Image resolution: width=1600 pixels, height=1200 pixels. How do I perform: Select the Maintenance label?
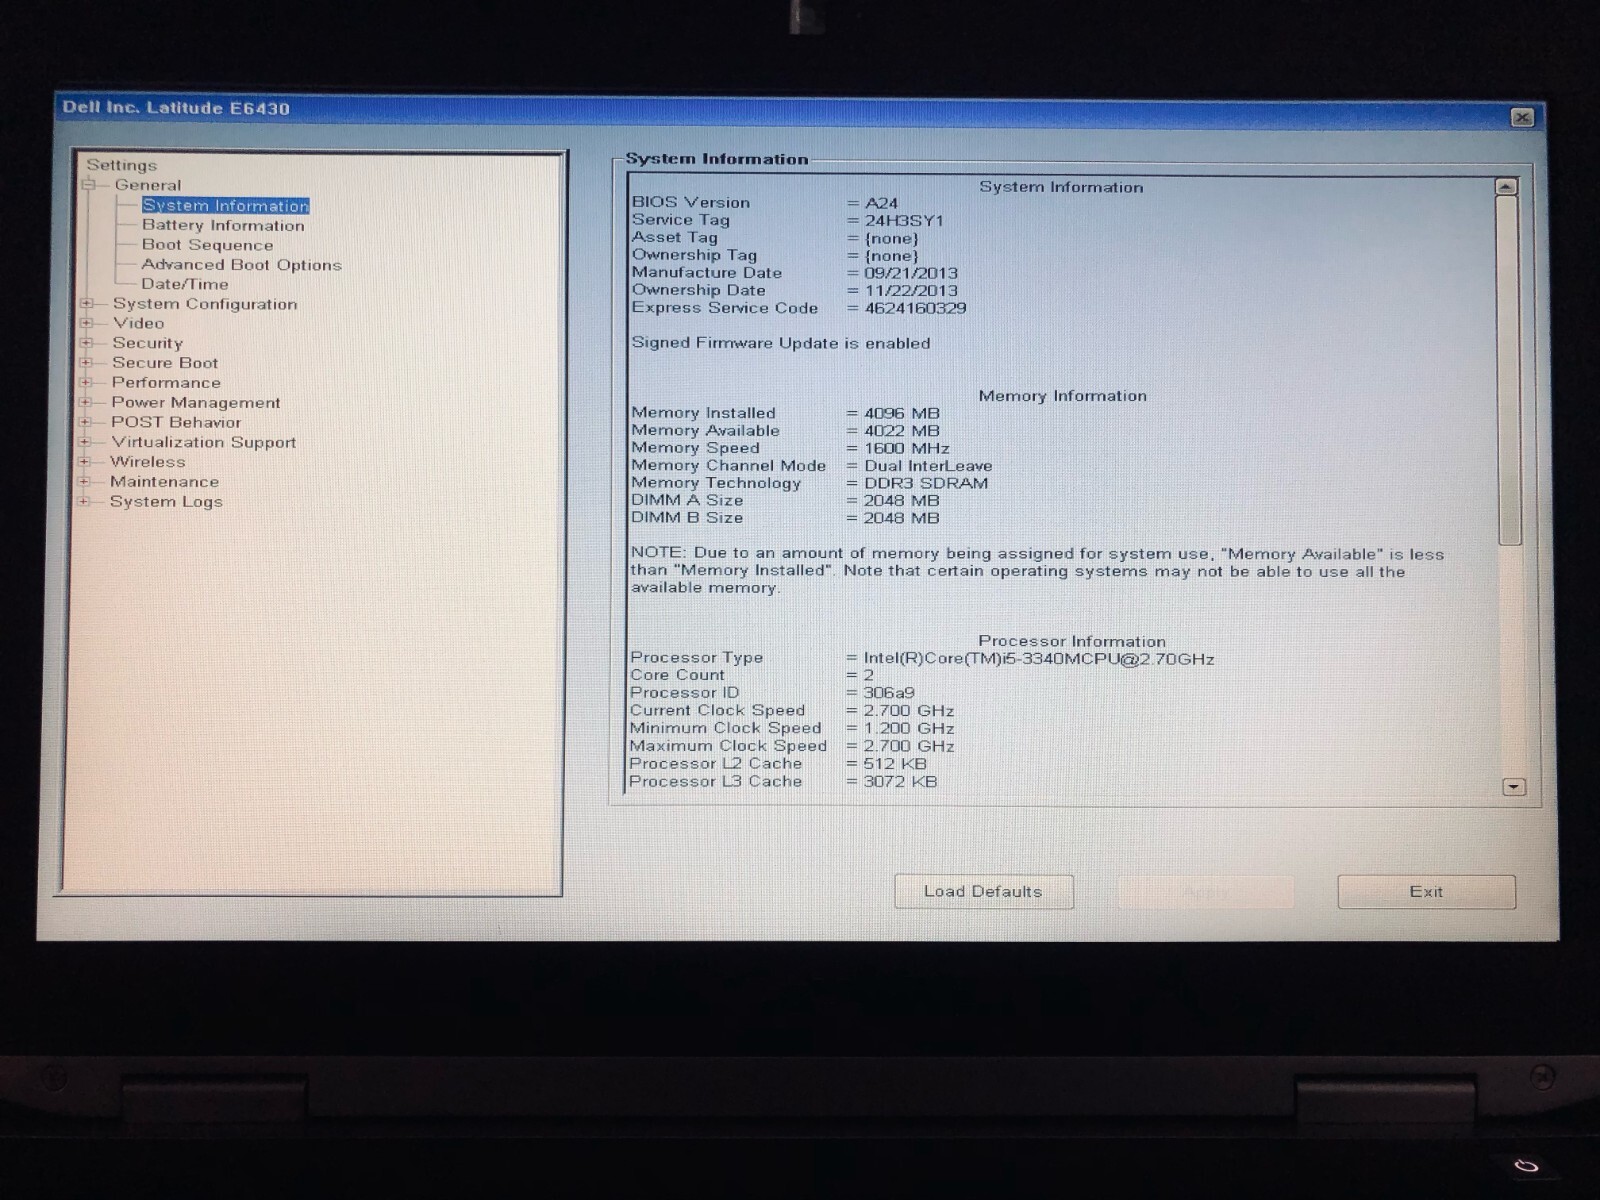pos(164,481)
